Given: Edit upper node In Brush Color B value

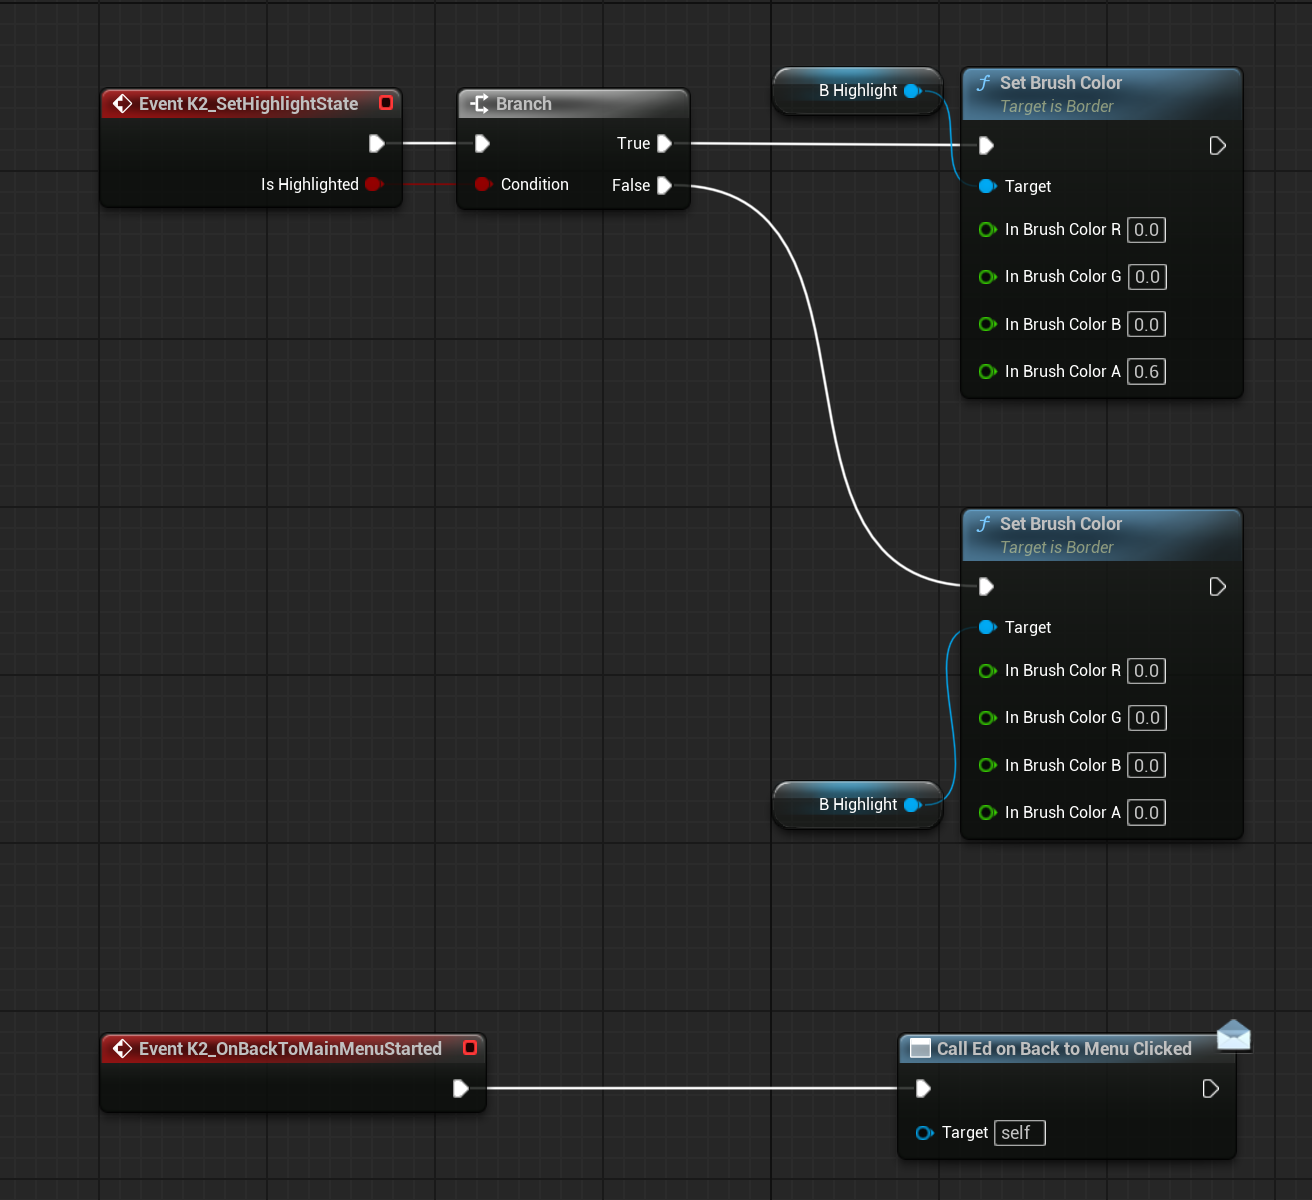Looking at the screenshot, I should pyautogui.click(x=1146, y=325).
